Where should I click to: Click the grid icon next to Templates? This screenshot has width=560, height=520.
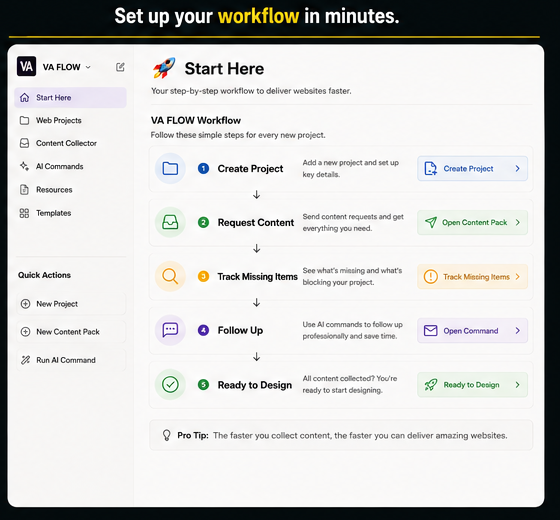point(24,213)
